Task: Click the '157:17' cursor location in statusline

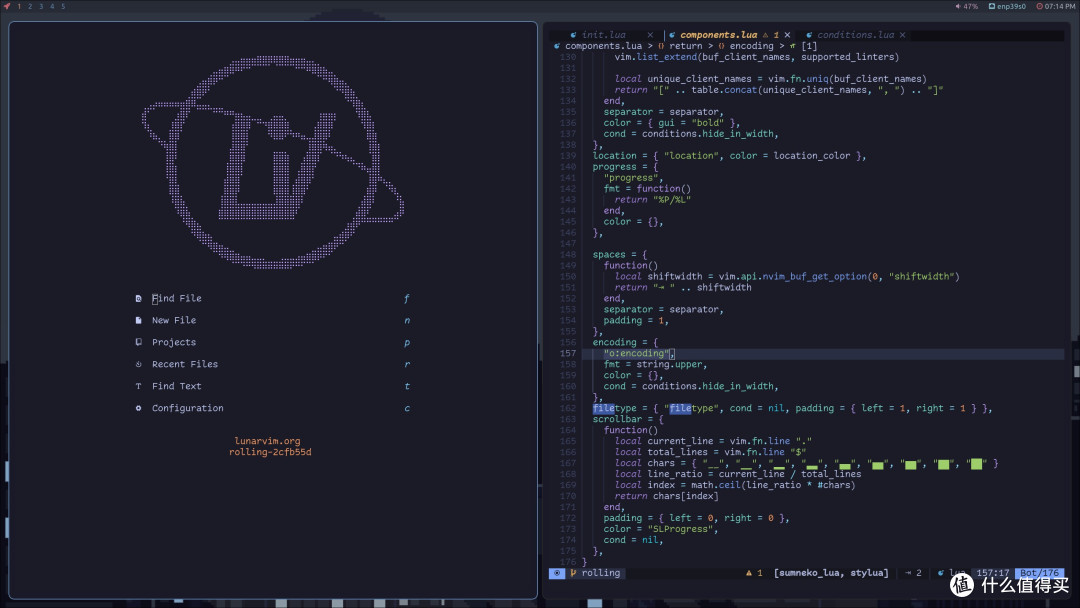Action: pos(993,573)
